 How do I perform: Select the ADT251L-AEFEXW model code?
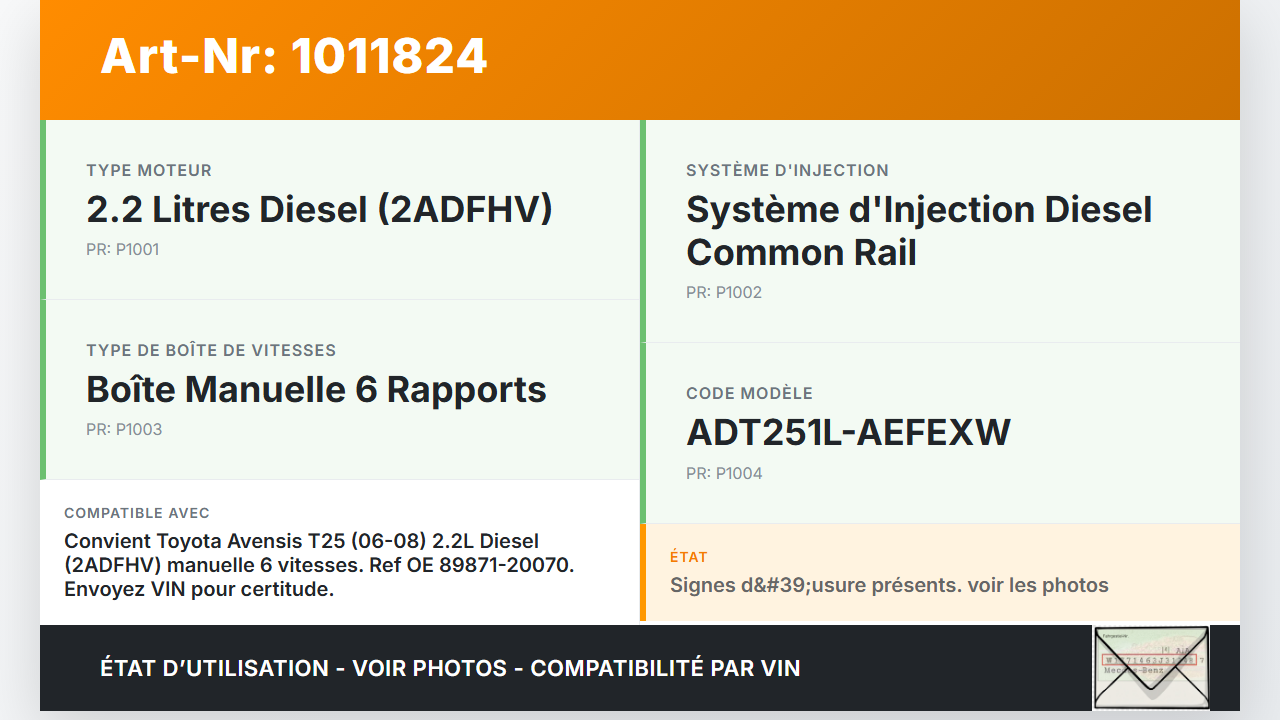(848, 432)
